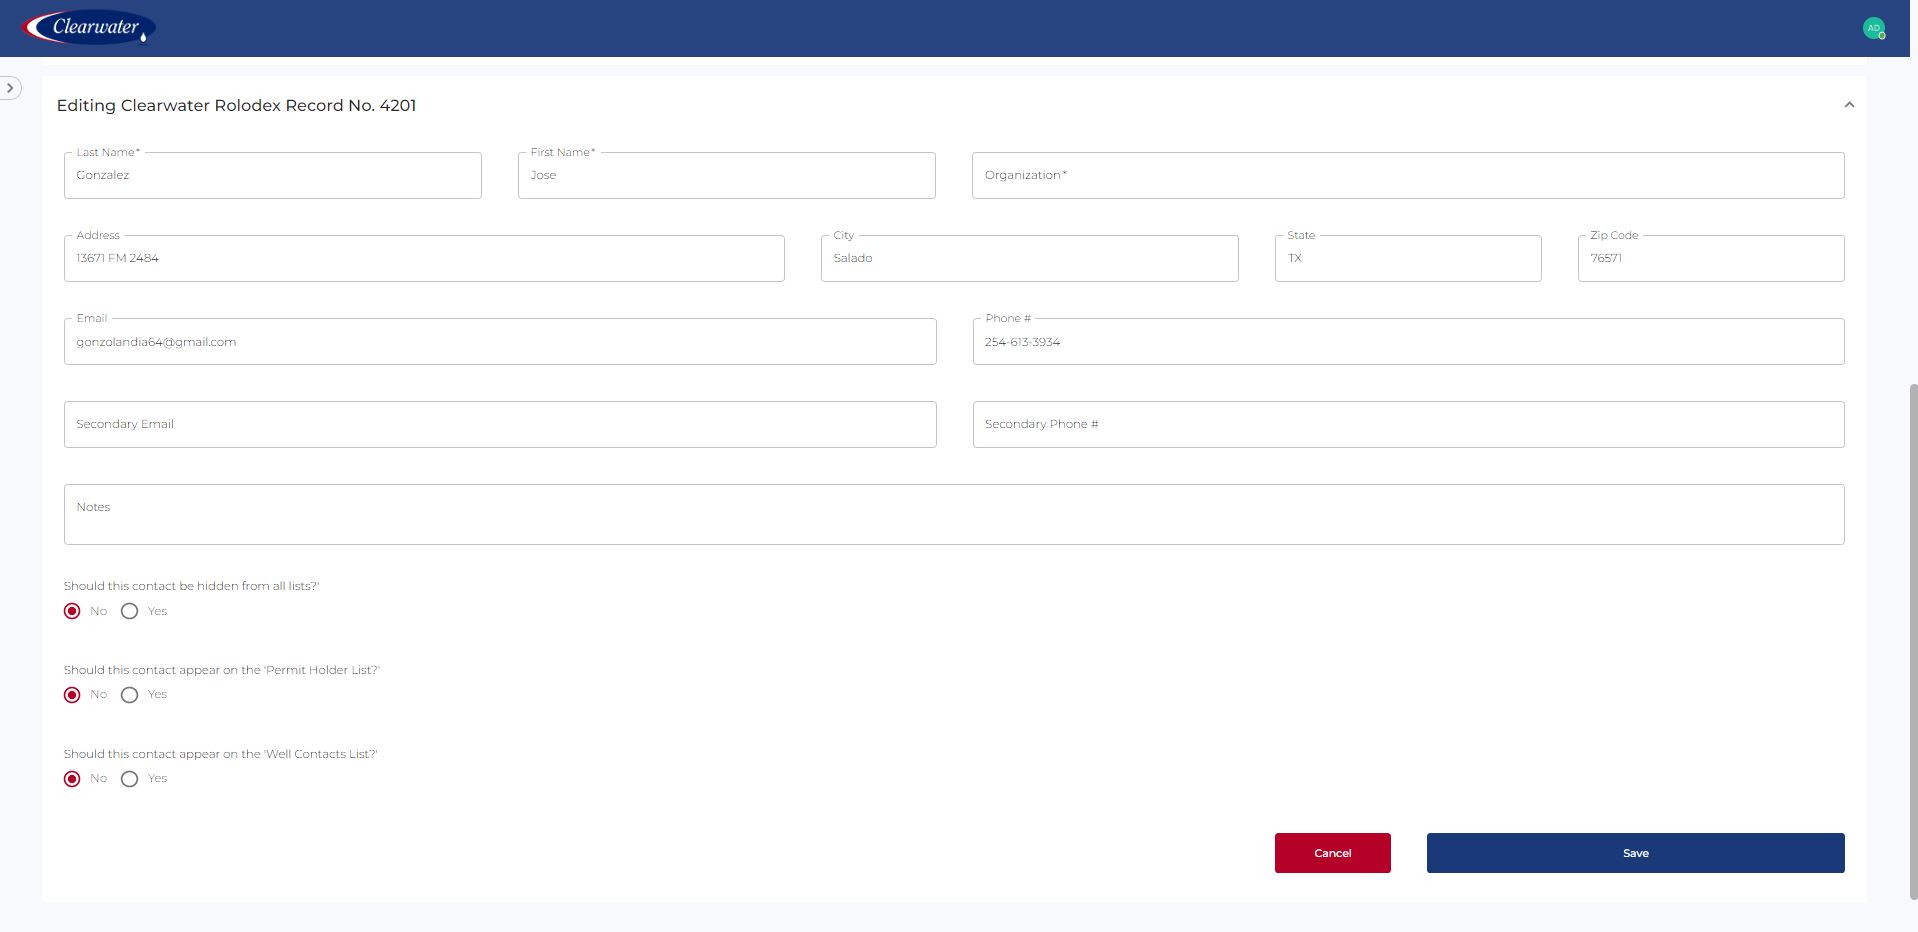This screenshot has width=1918, height=932.
Task: Edit the Phone # field
Action: pyautogui.click(x=1409, y=342)
